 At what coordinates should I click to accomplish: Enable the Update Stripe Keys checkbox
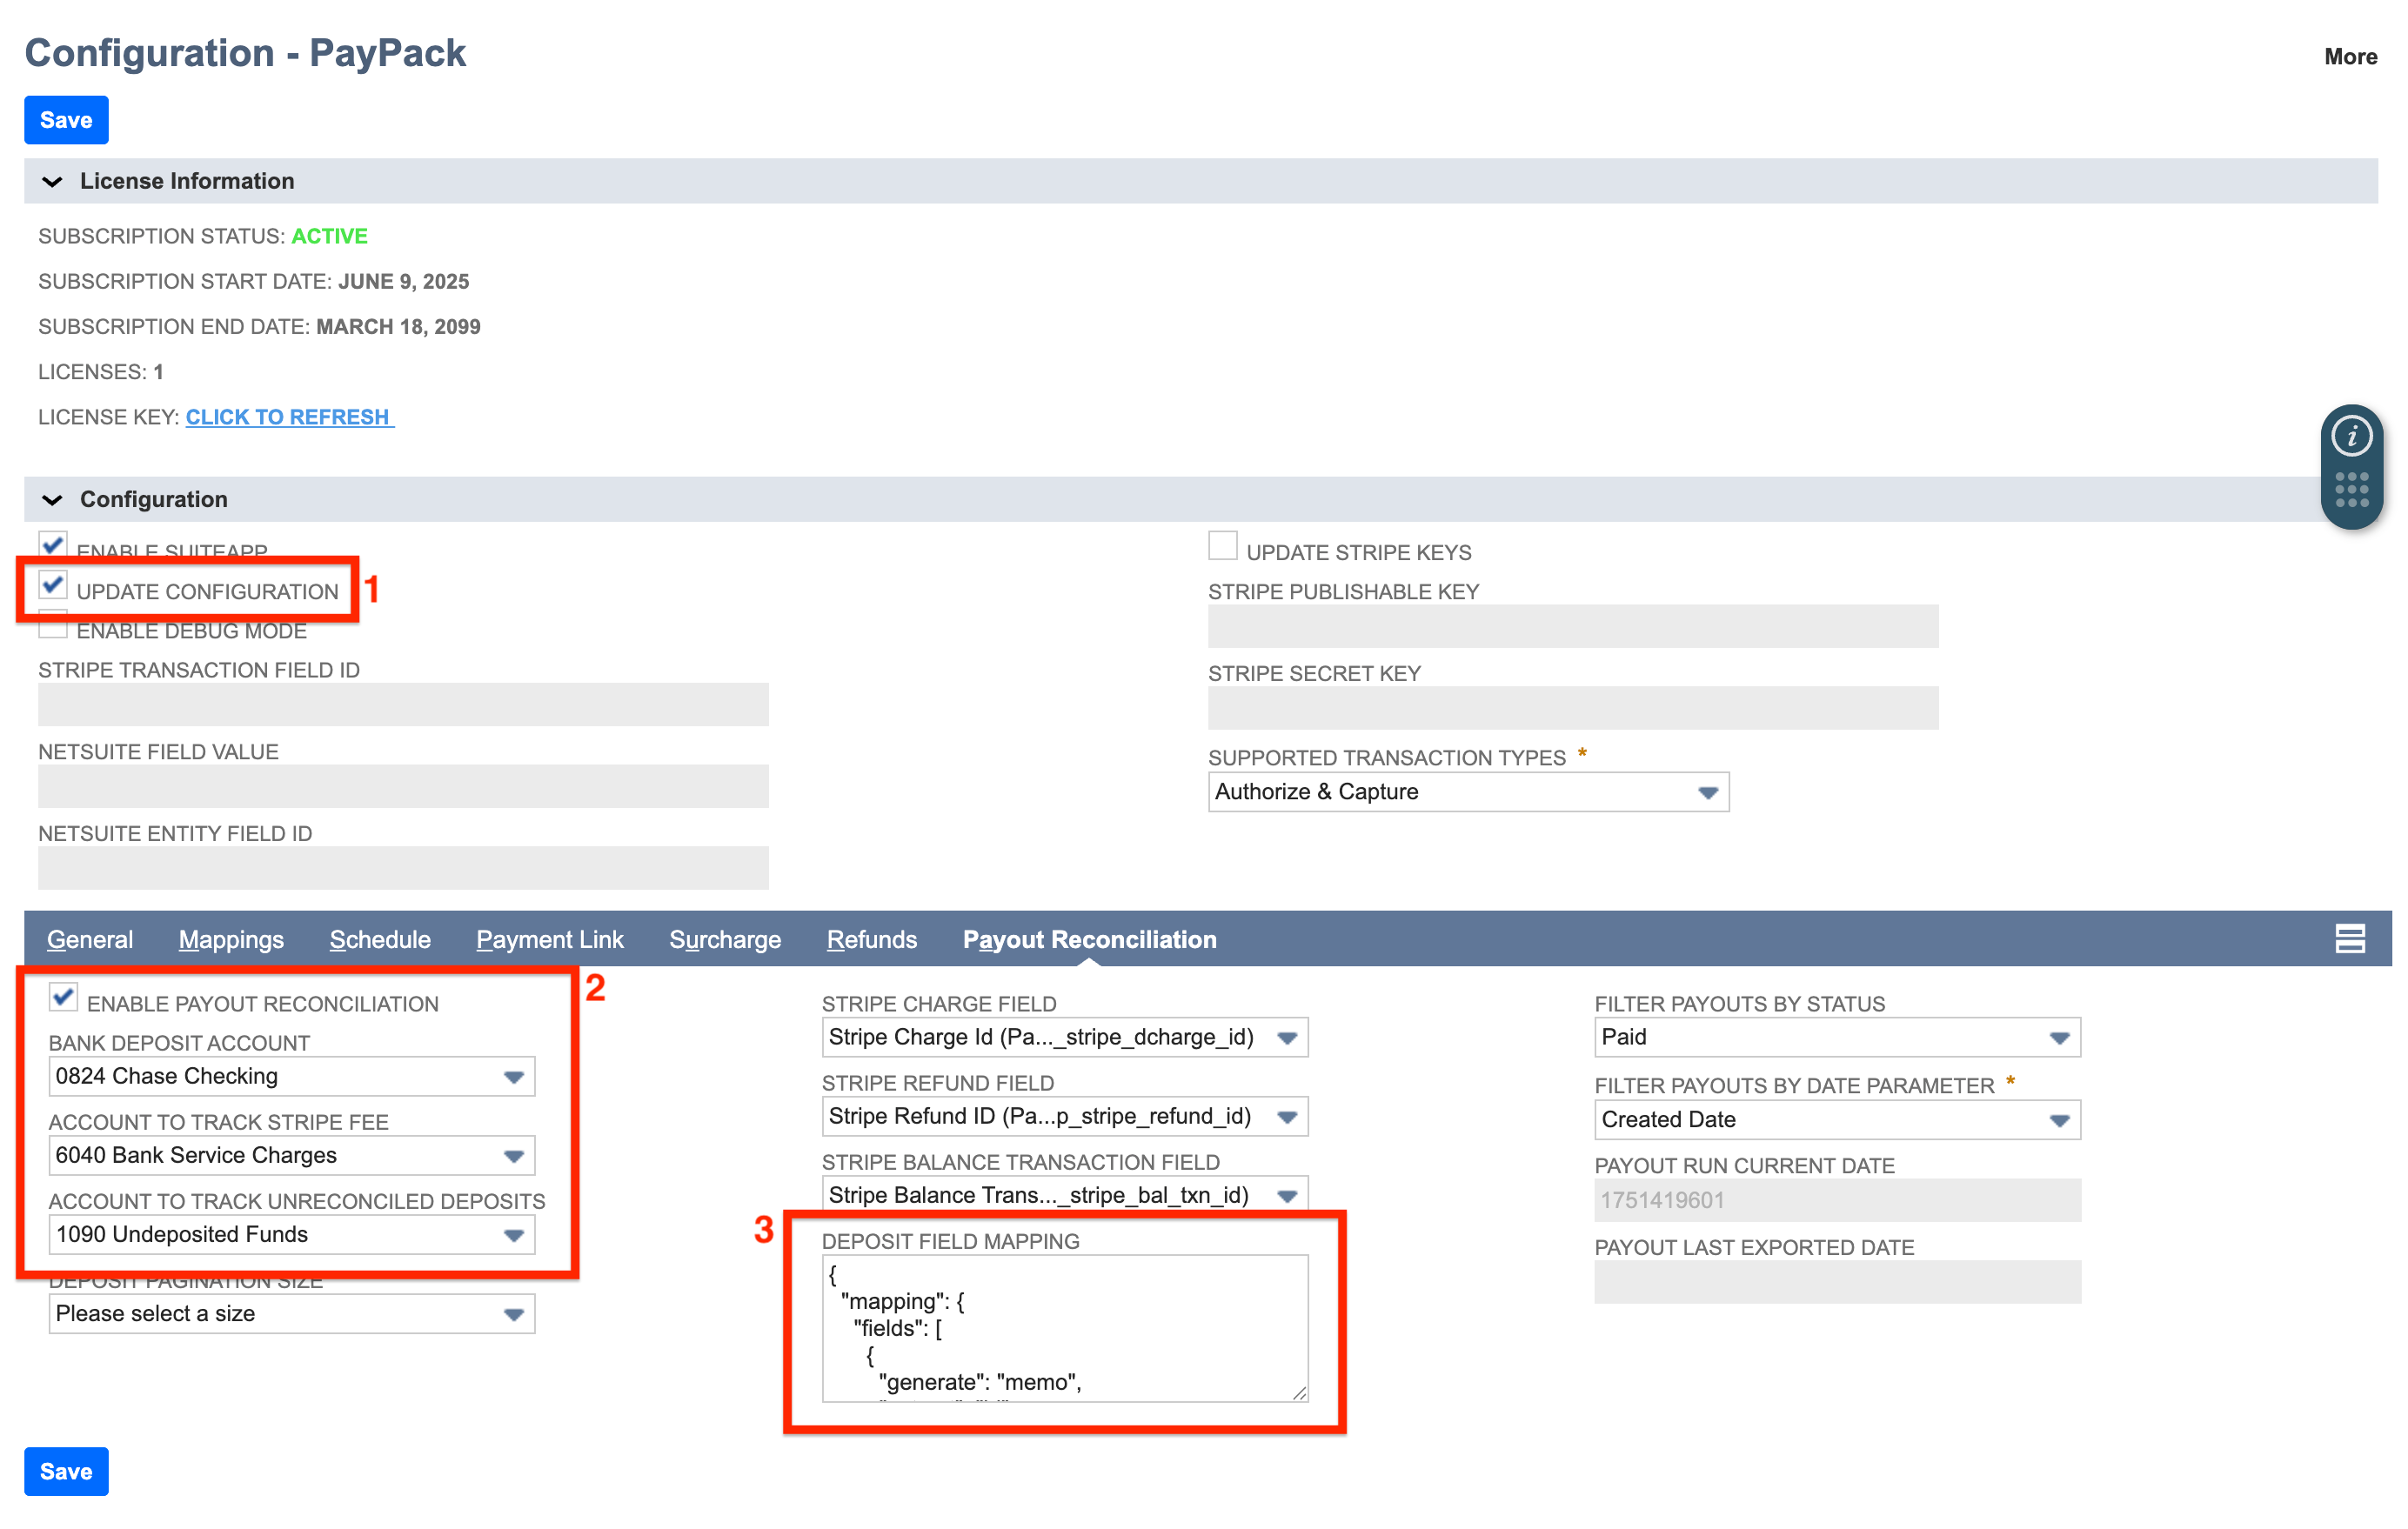[1222, 546]
